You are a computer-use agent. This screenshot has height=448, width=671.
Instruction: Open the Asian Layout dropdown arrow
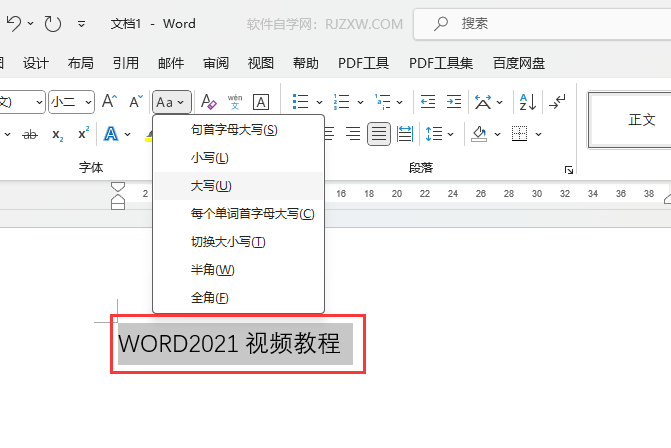pos(499,102)
